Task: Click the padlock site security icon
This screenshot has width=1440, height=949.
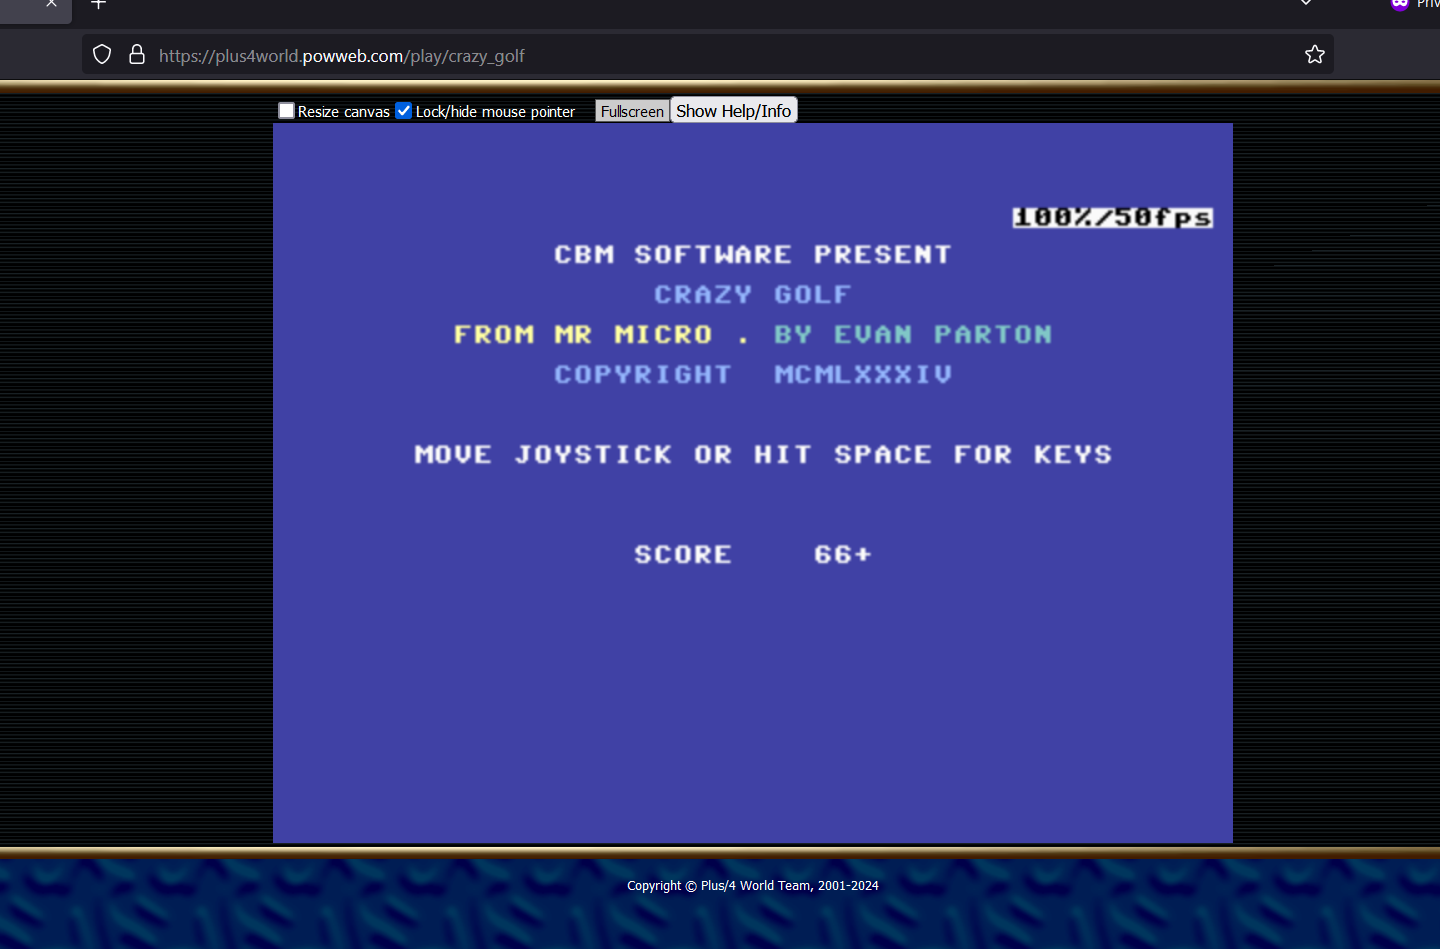Action: [x=137, y=55]
